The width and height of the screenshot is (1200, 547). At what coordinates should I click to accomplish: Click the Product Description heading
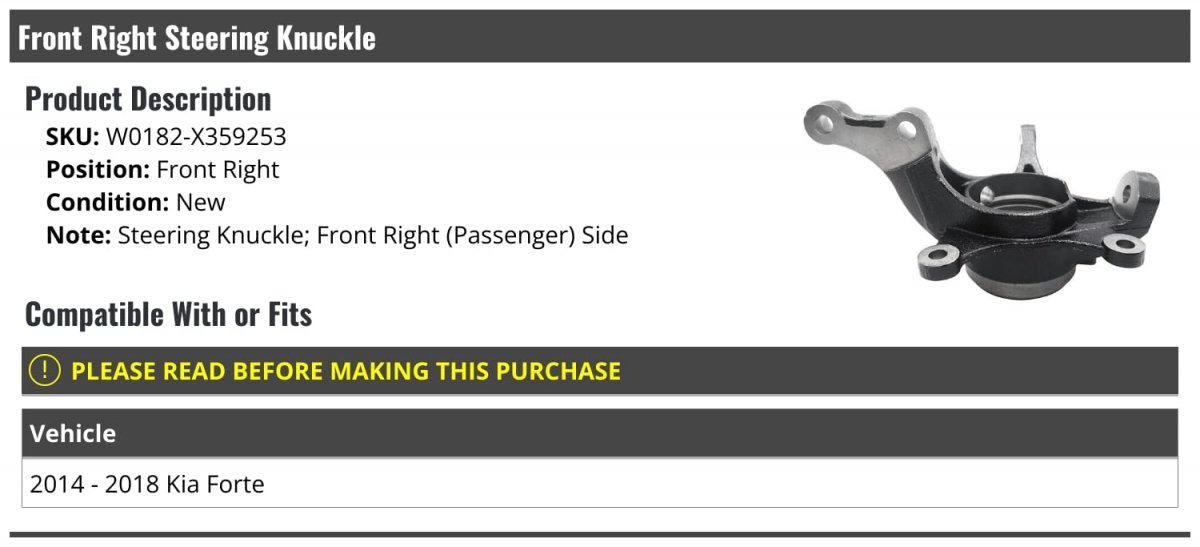click(148, 98)
